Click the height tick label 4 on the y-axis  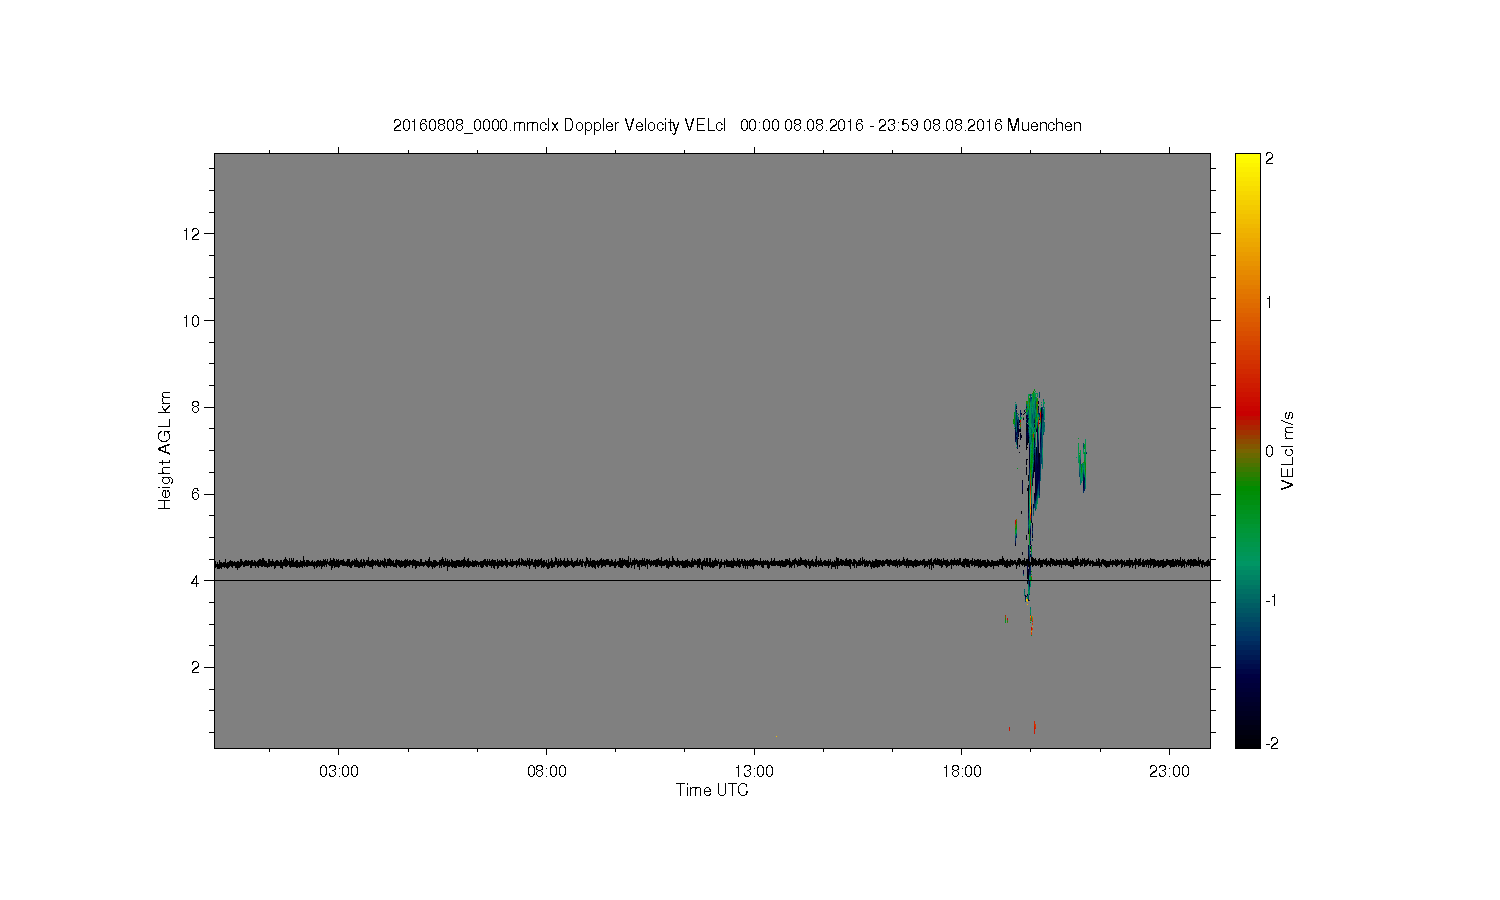click(x=197, y=581)
